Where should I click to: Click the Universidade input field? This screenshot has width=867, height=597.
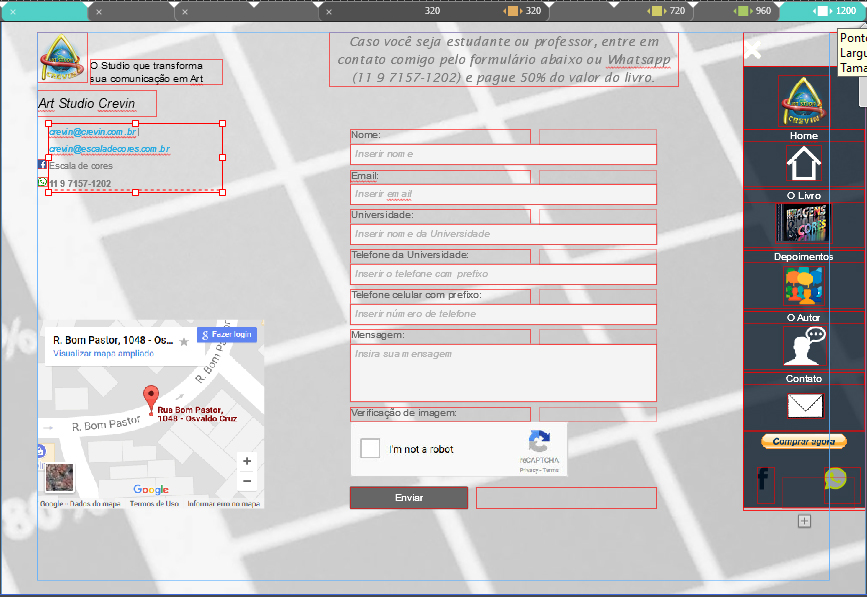(503, 234)
